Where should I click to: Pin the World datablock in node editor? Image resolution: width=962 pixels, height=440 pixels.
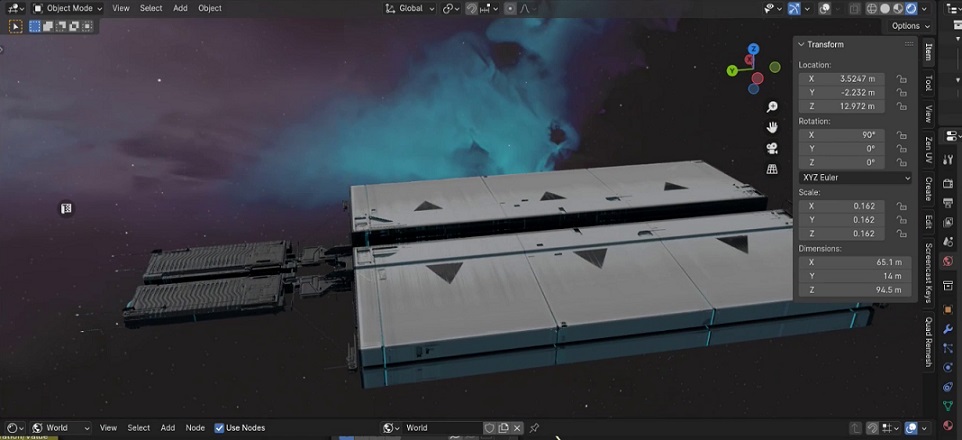[x=535, y=428]
